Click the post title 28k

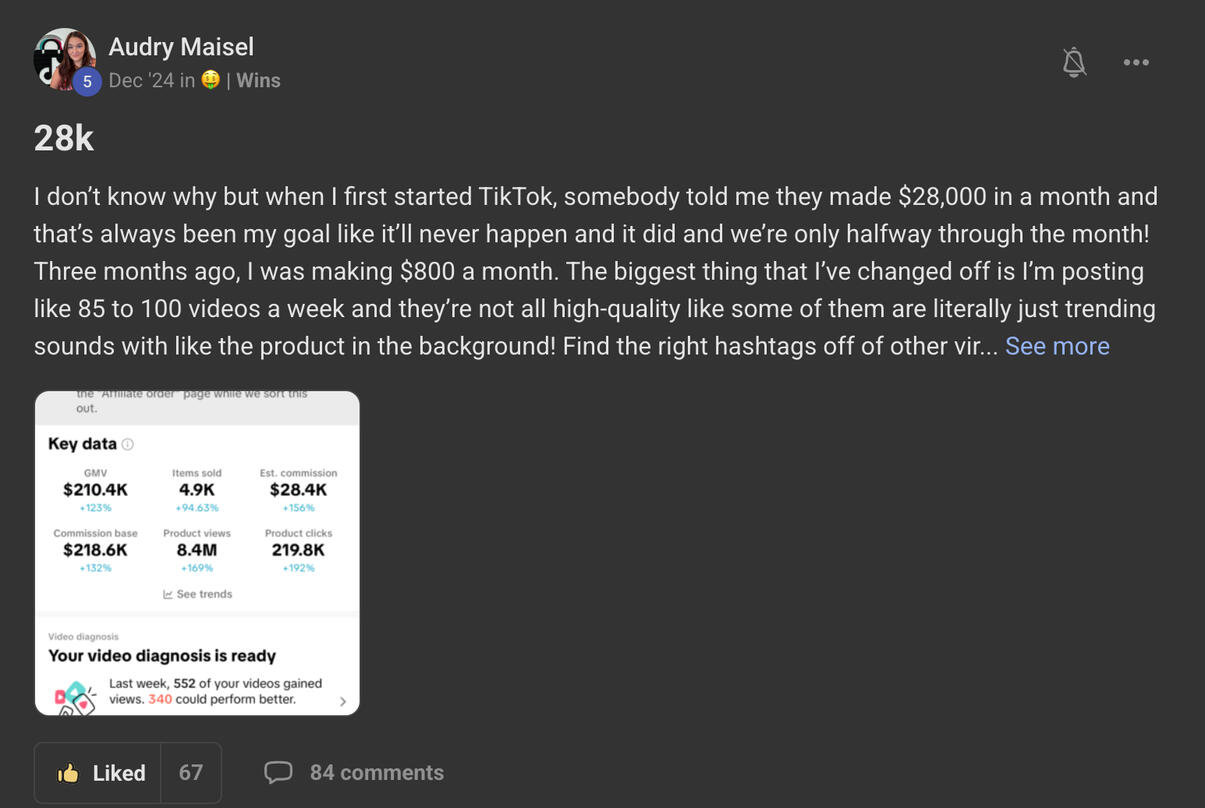[64, 139]
